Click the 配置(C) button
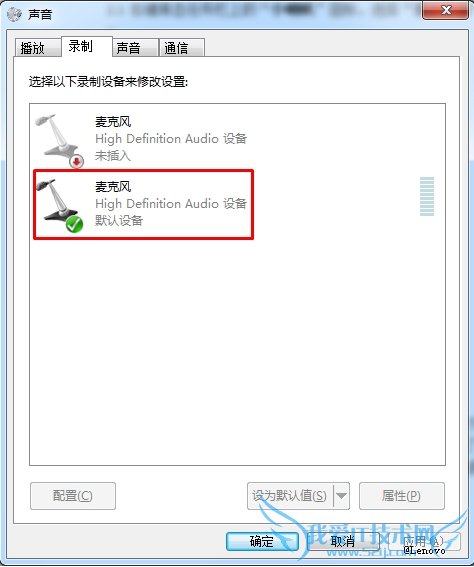Screen dimensions: 474x567 (x=73, y=496)
